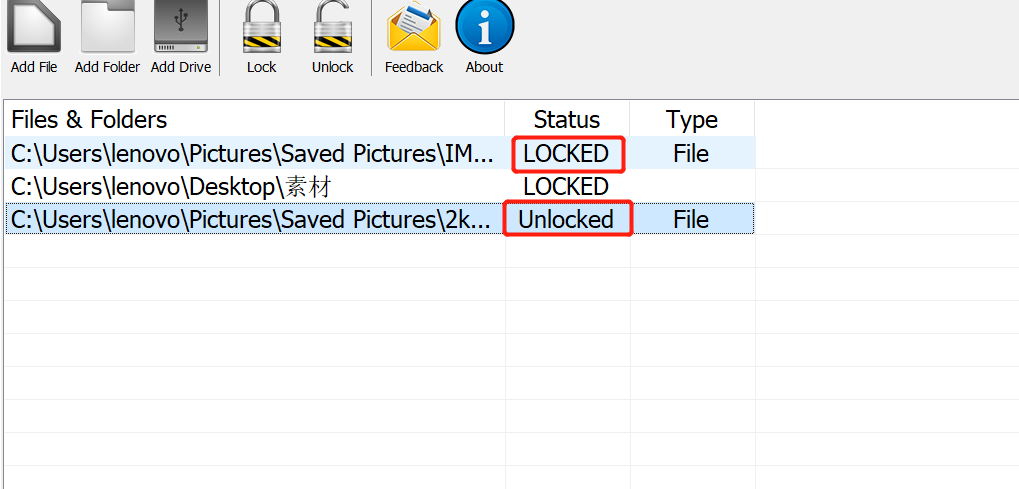Click LOCKED status of Desktop\素材 row
The image size is (1019, 489).
click(x=566, y=187)
